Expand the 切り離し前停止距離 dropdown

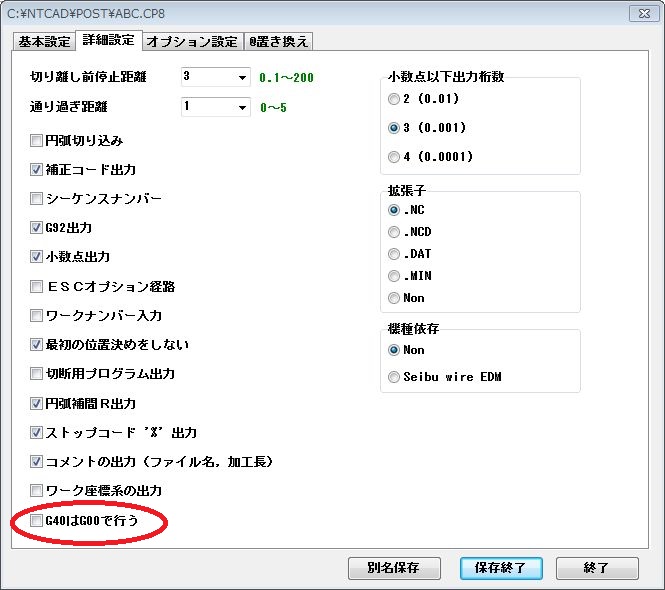242,77
